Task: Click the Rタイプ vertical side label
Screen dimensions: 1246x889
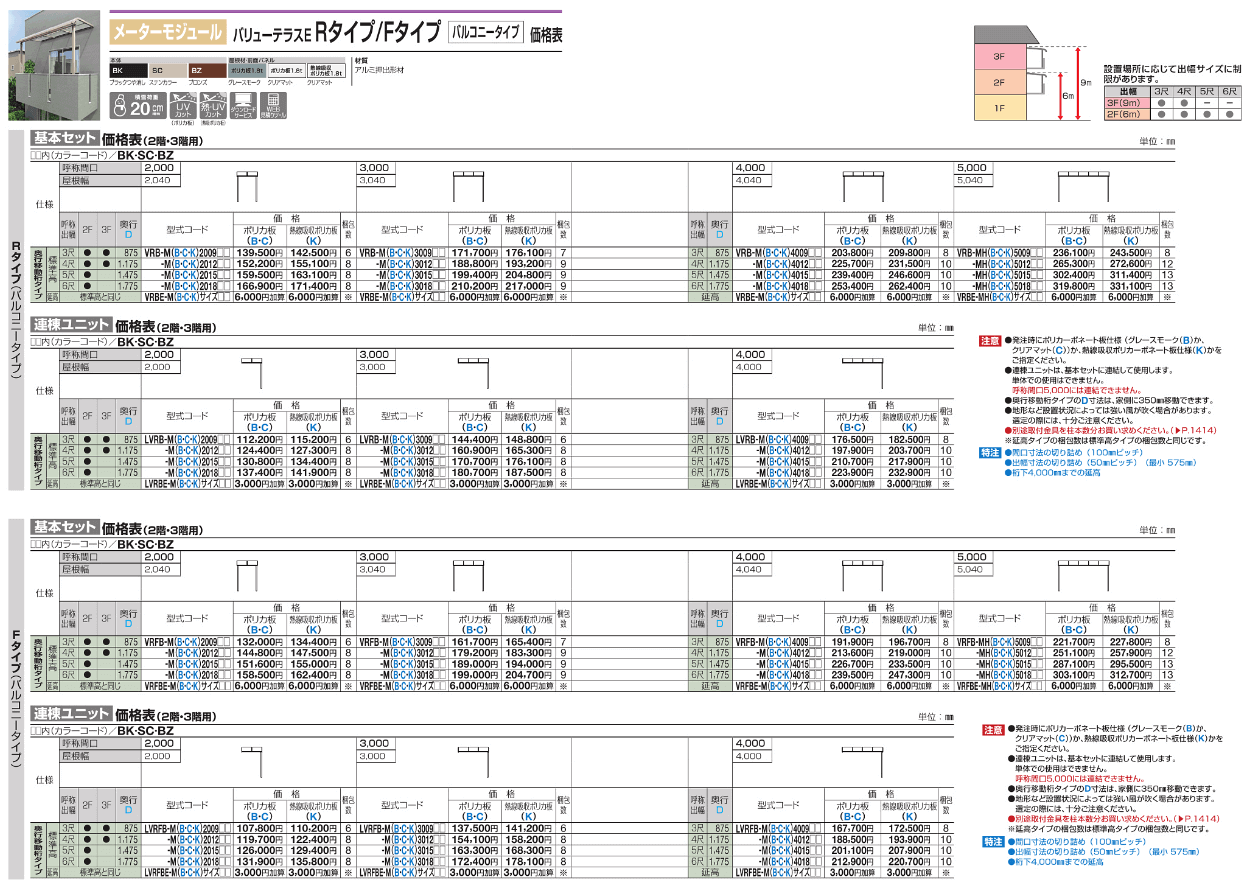Action: (x=16, y=308)
